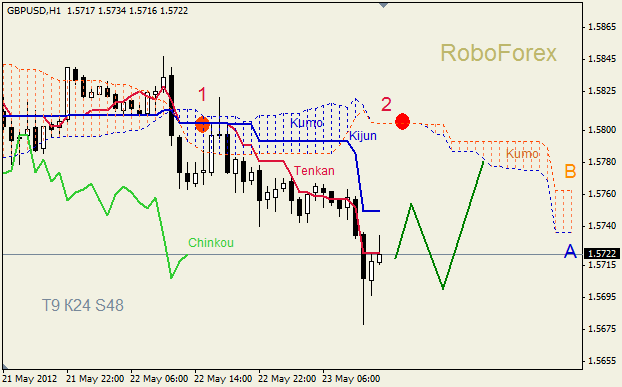Image resolution: width=622 pixels, height=387 pixels.
Task: Click the 23 May 06:00 time label
Action: 351,379
